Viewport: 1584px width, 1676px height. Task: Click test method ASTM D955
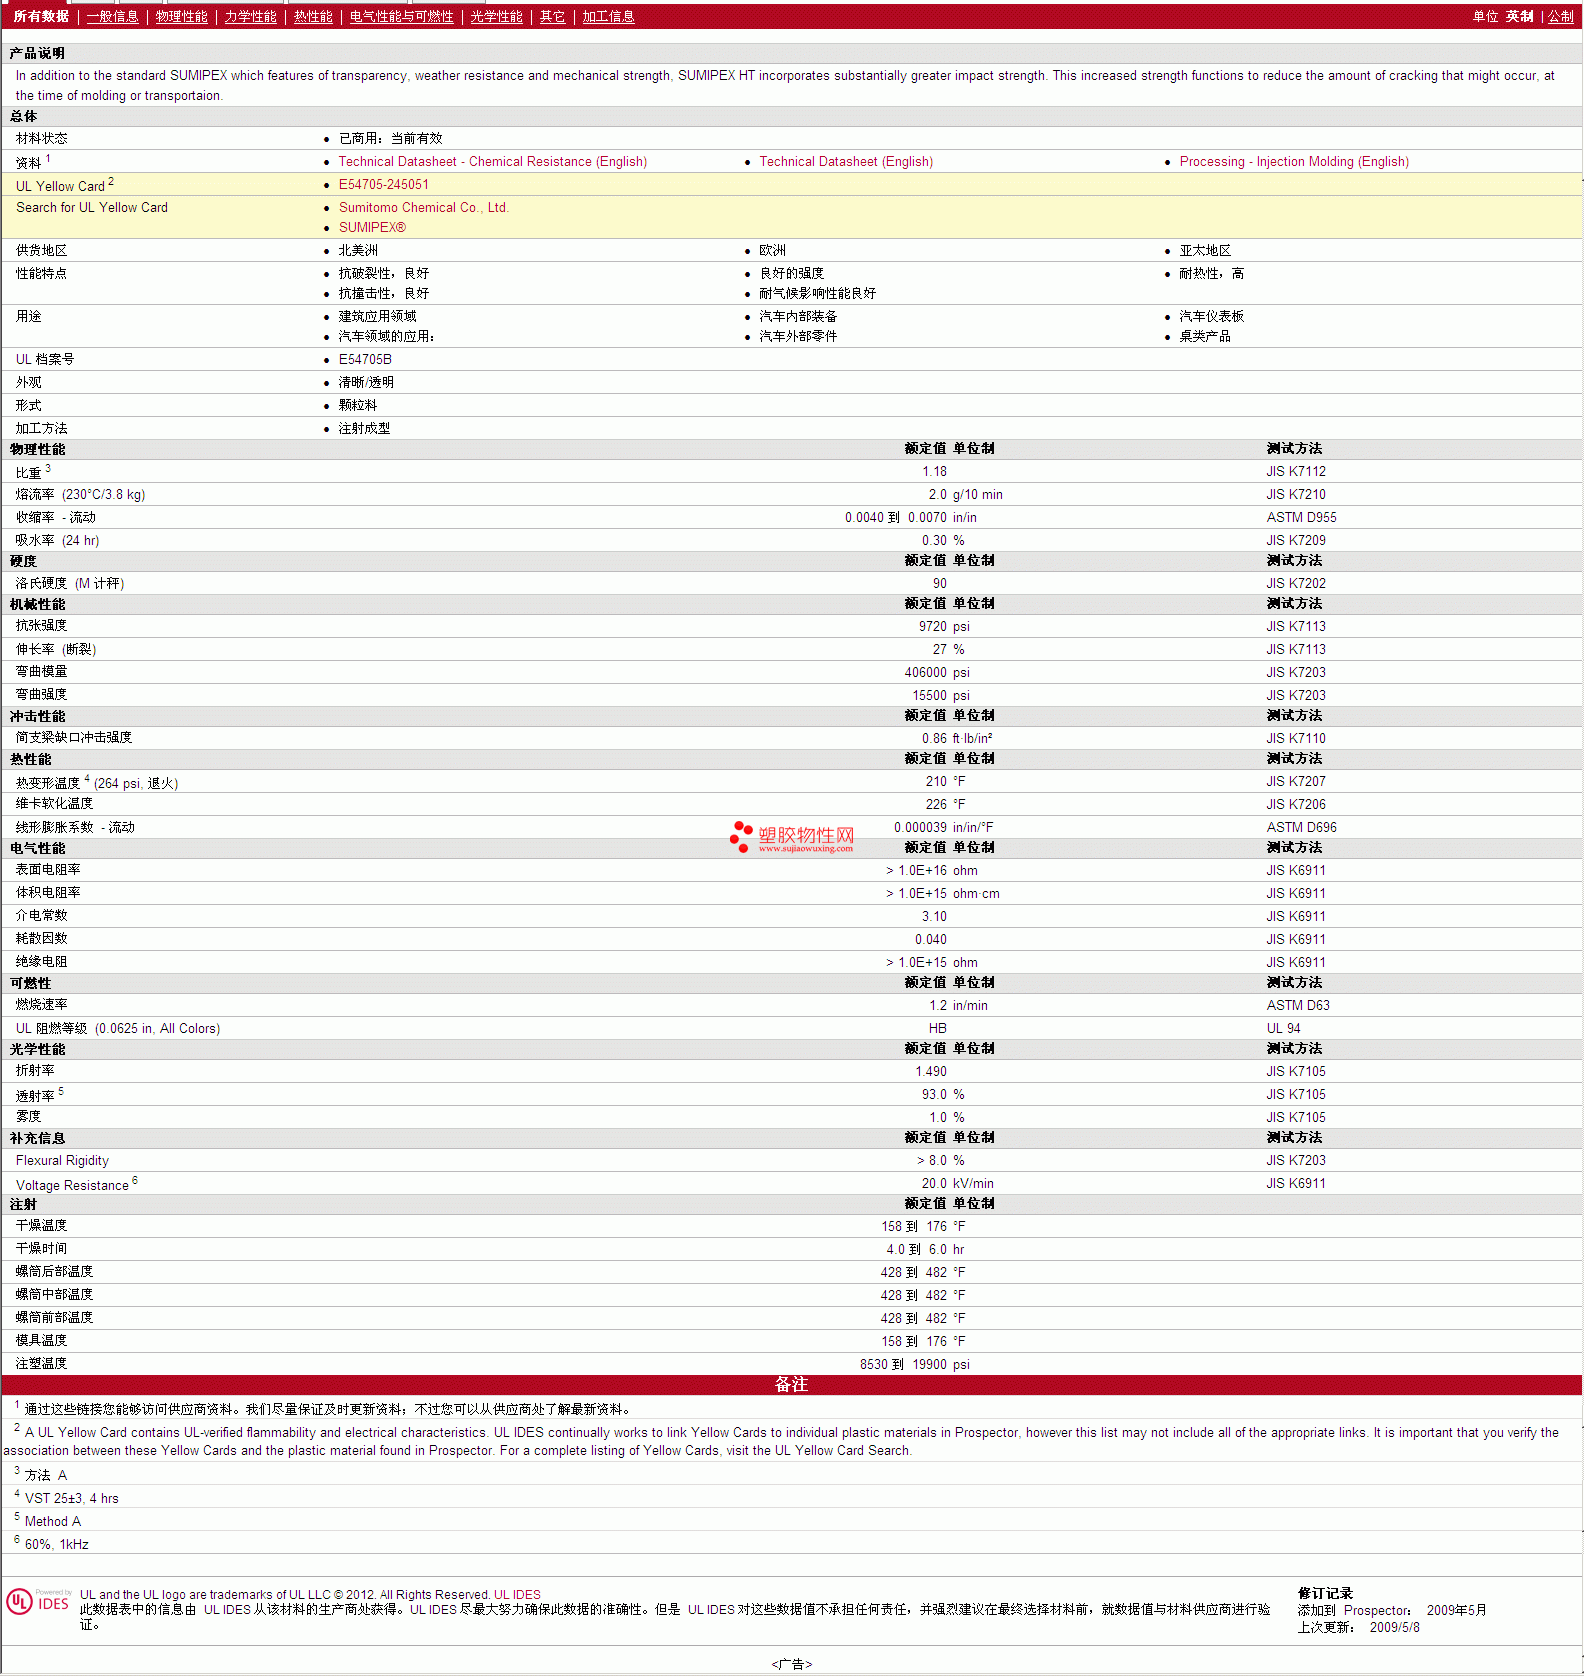(1301, 518)
